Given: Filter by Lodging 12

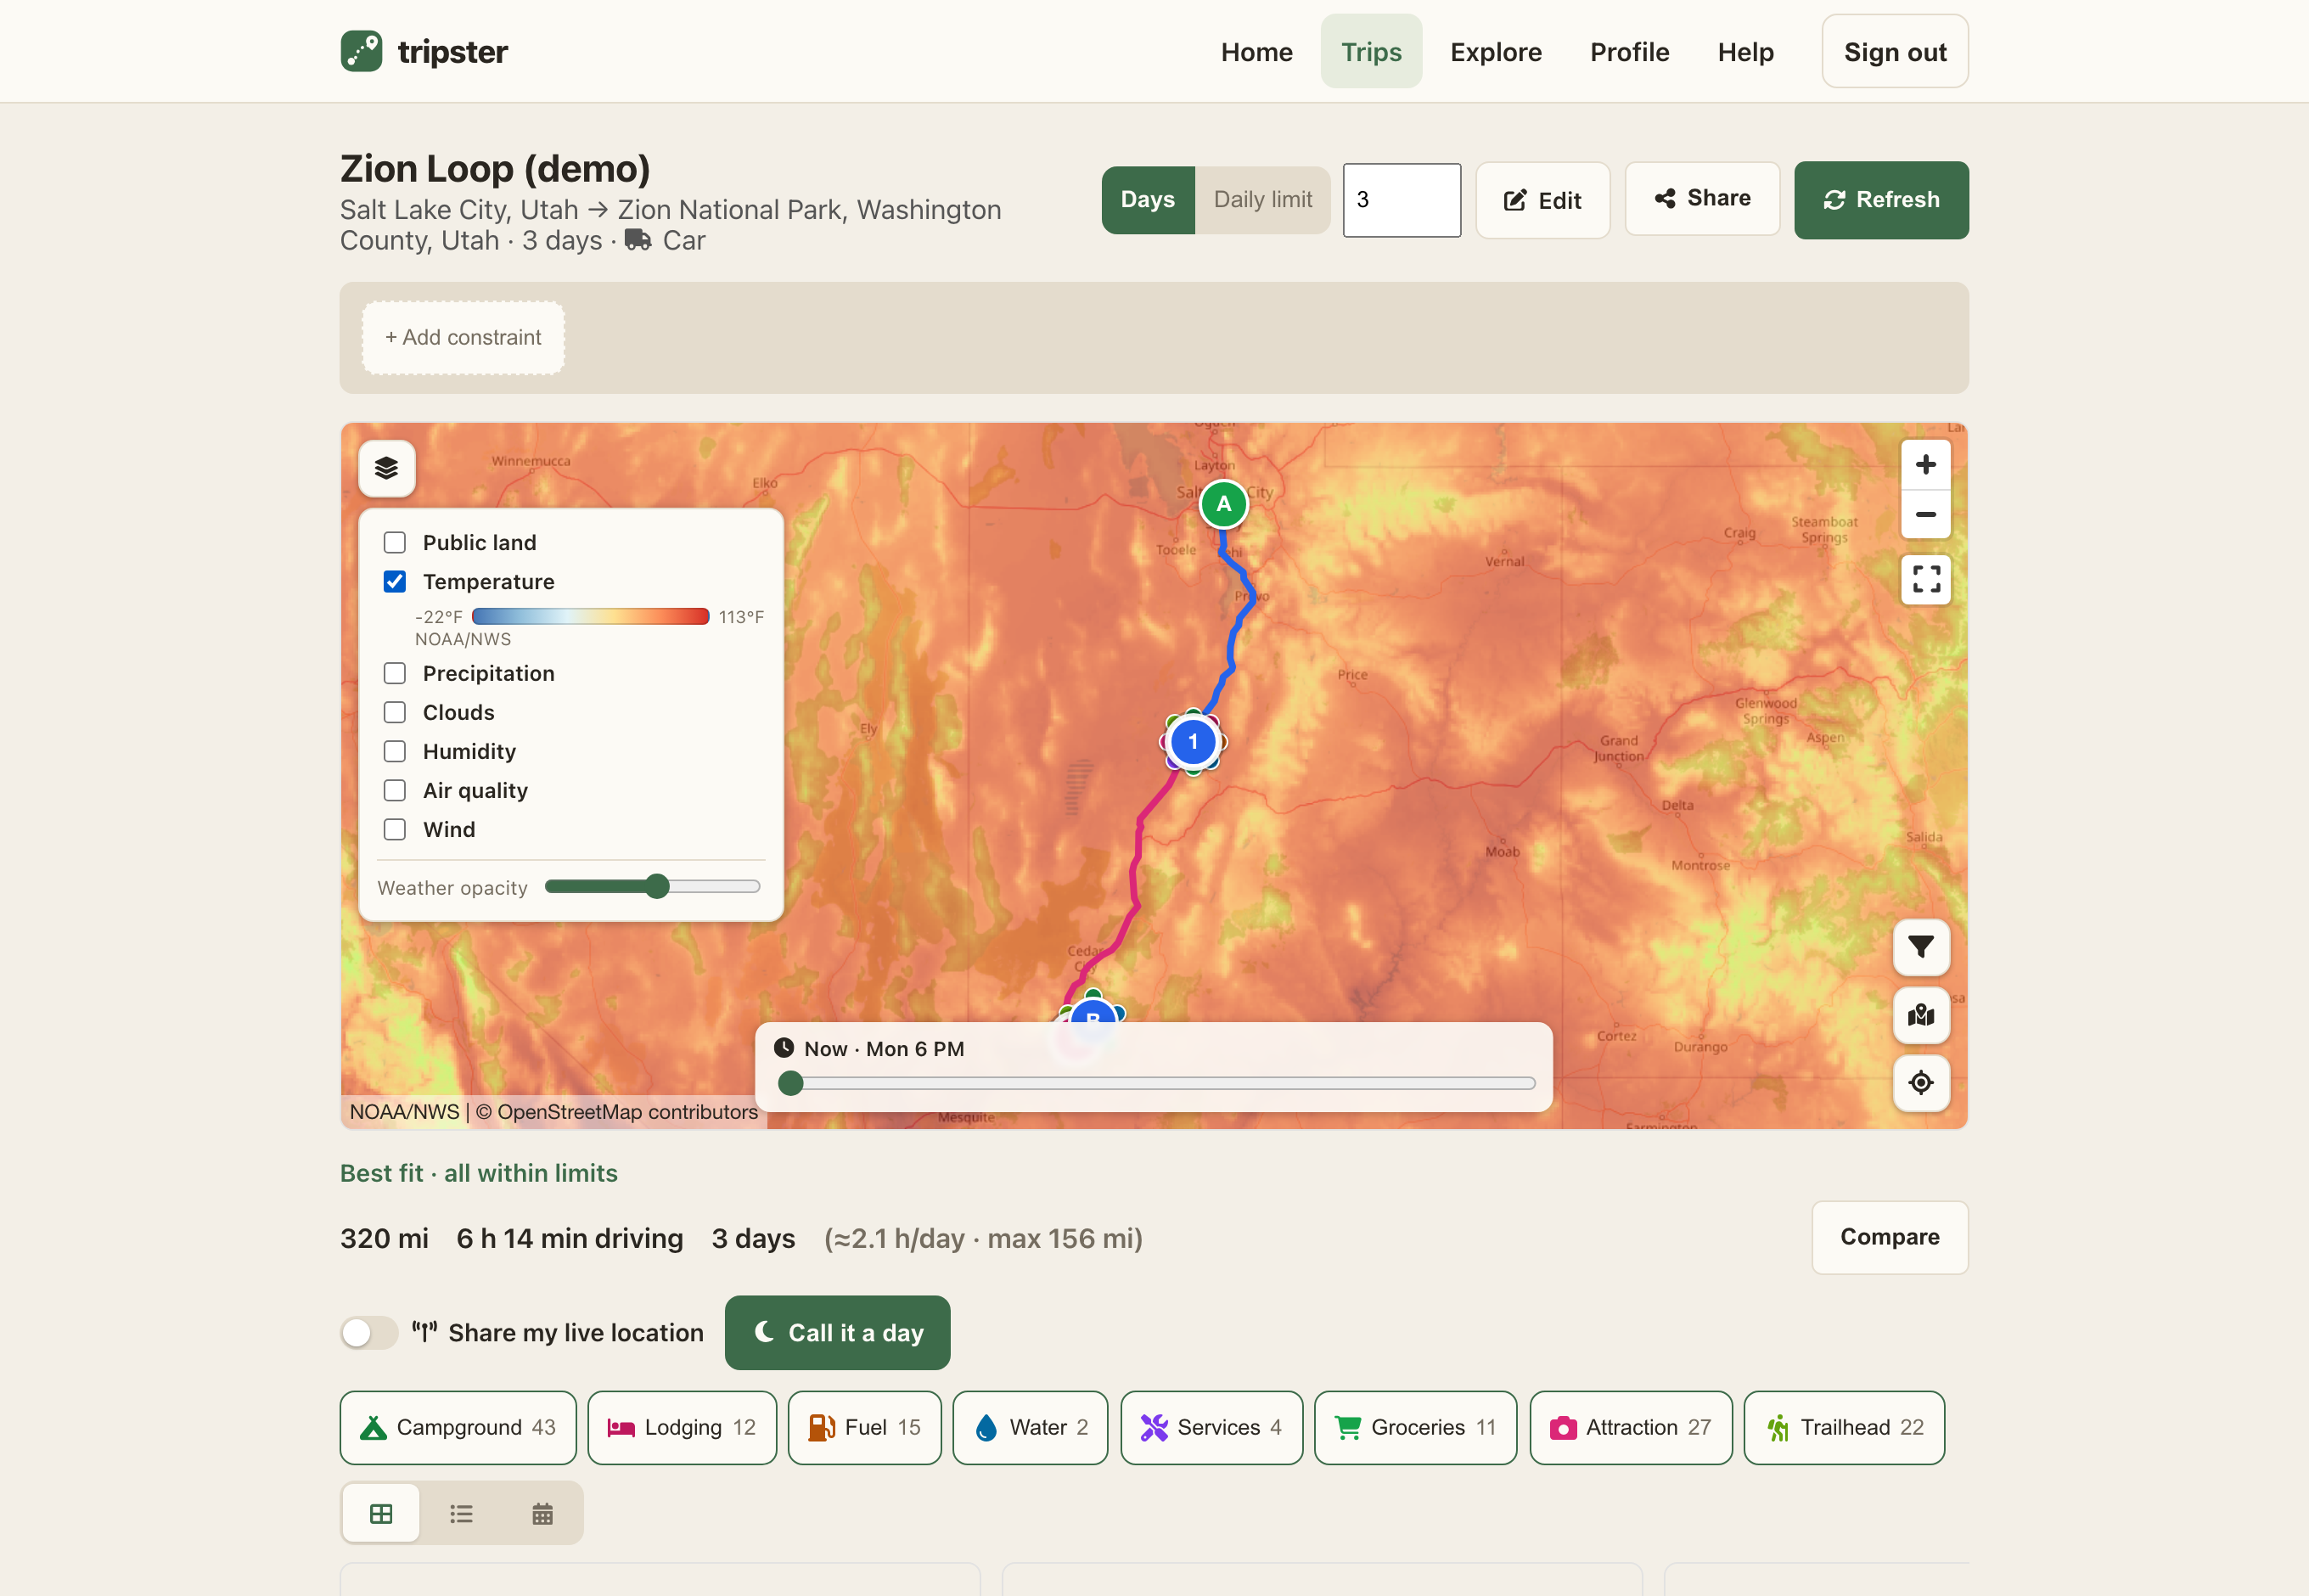Looking at the screenshot, I should click(x=682, y=1427).
